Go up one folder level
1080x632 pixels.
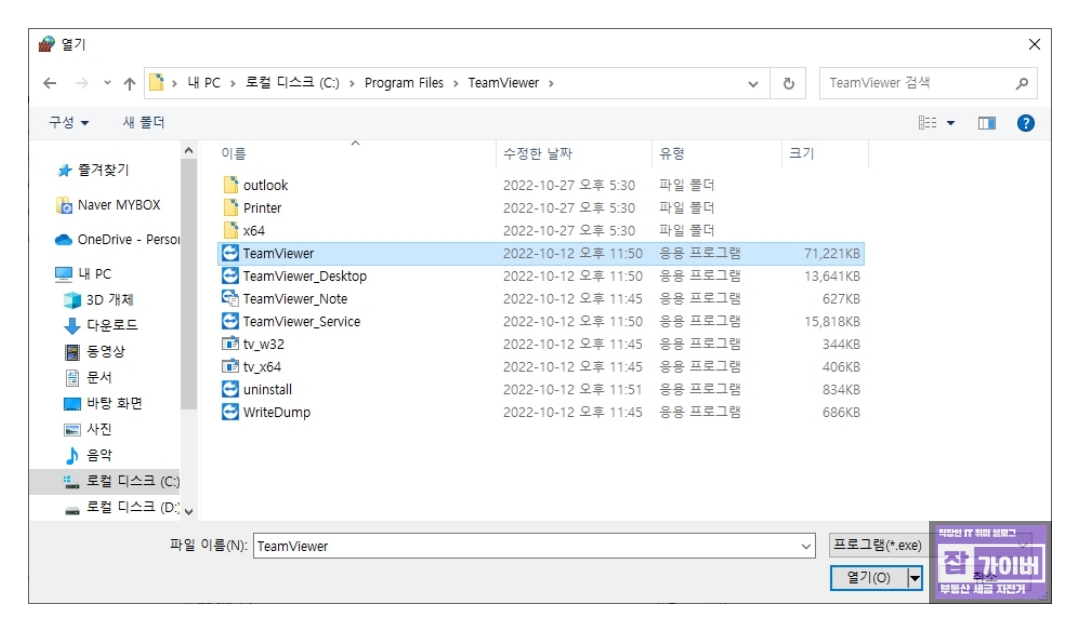pos(129,83)
